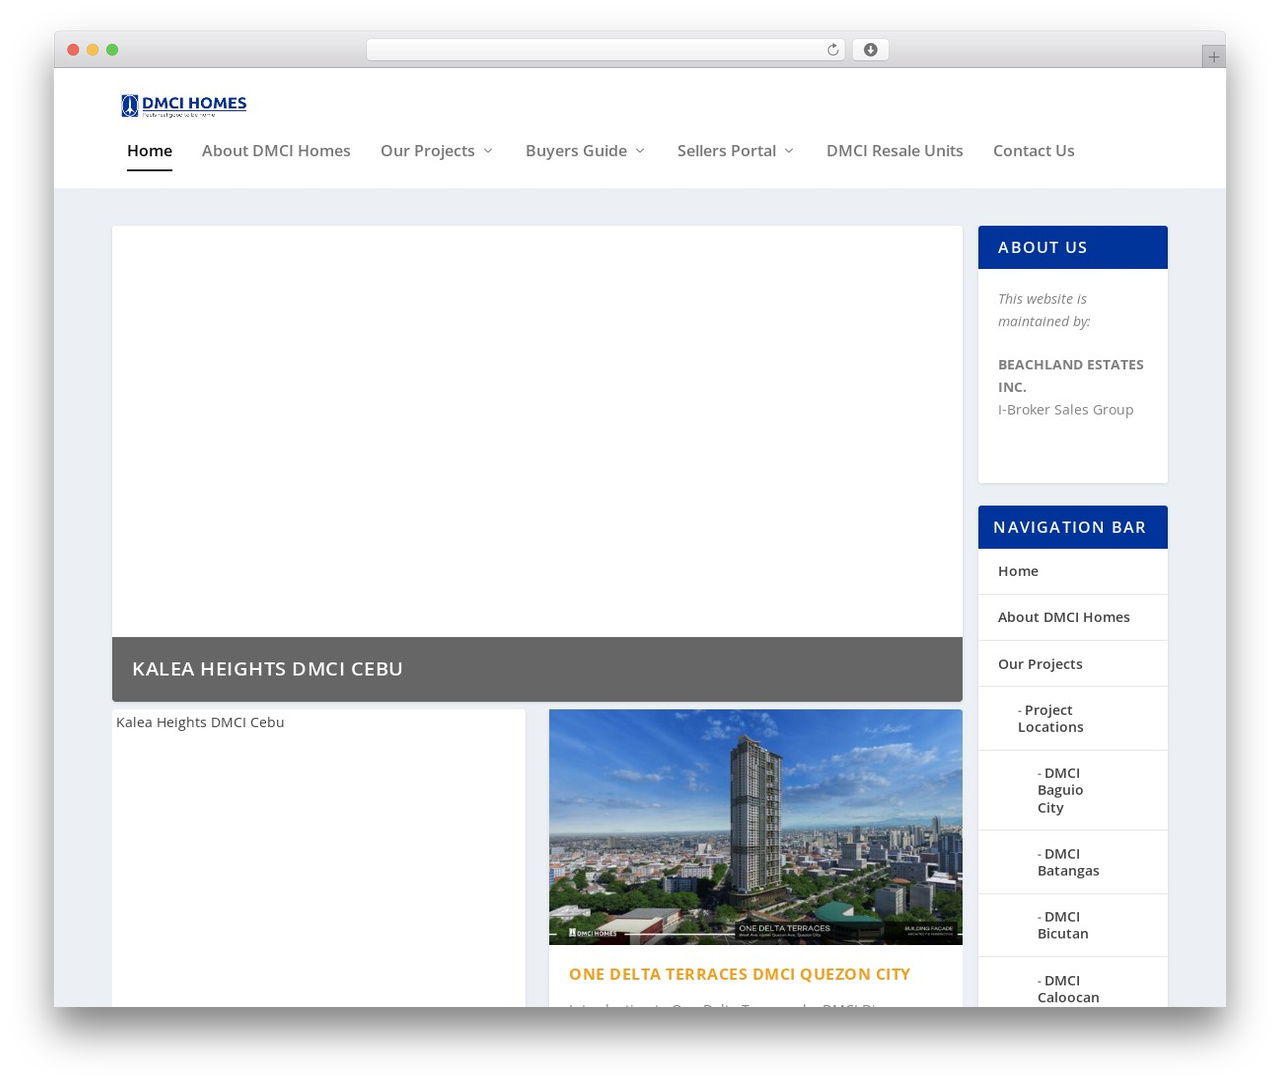
Task: Click the NAVIGATION BAR widget heading
Action: [1072, 527]
